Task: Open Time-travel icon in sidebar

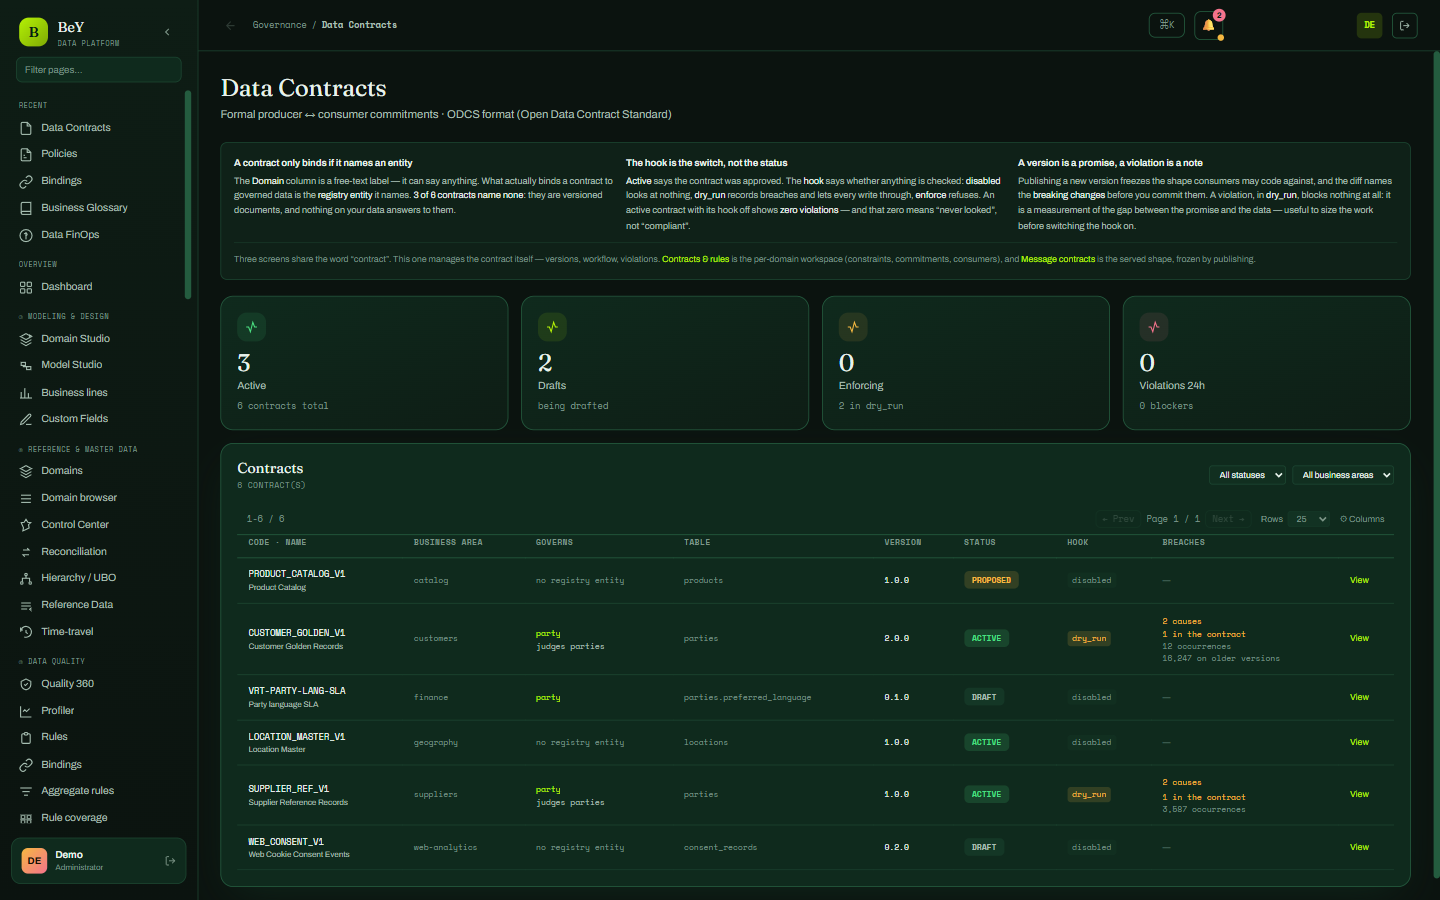Action: coord(26,632)
